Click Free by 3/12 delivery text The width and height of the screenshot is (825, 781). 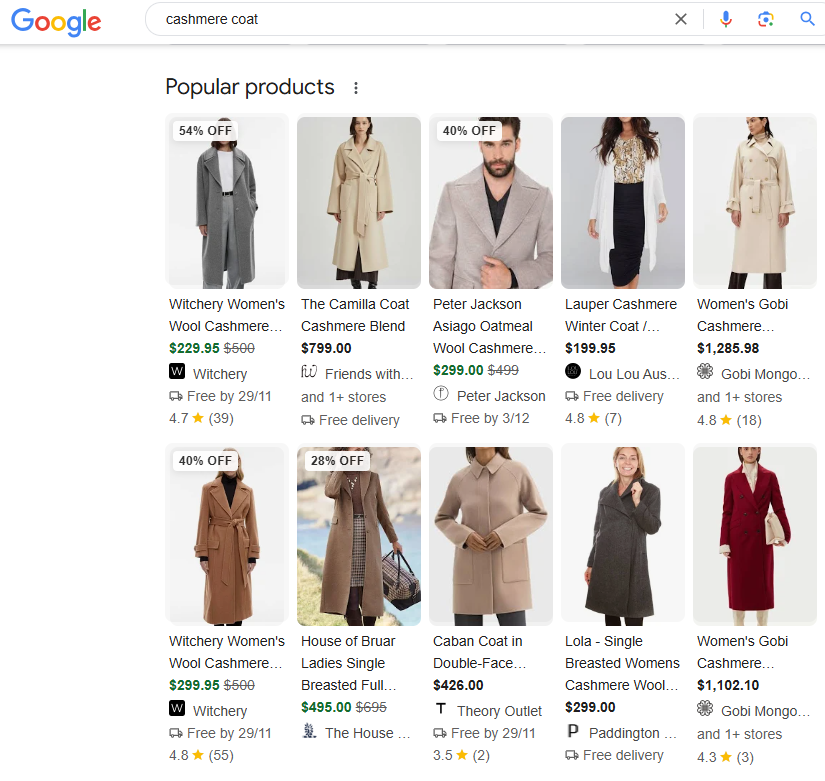click(490, 418)
